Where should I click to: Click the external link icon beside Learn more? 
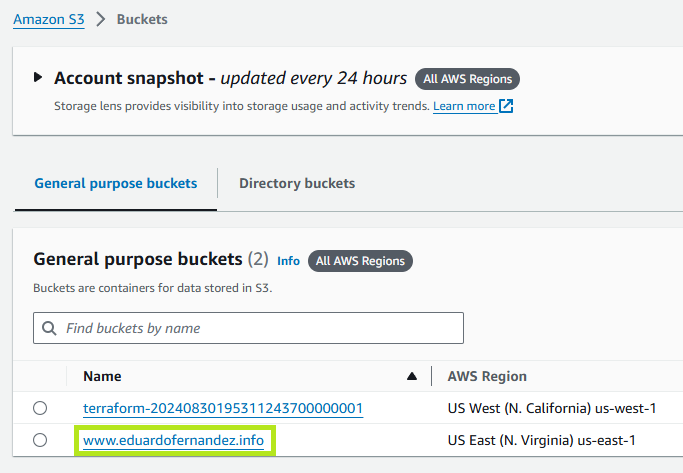click(x=506, y=106)
